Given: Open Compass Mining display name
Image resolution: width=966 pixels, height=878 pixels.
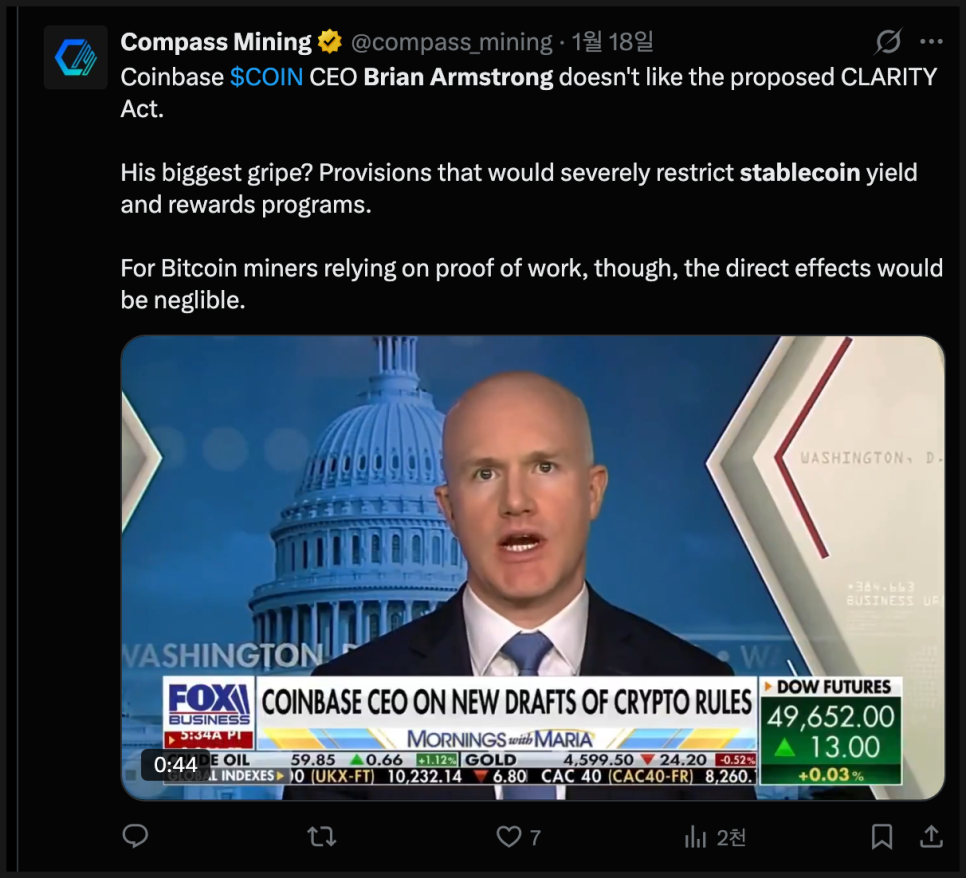Looking at the screenshot, I should click(216, 41).
